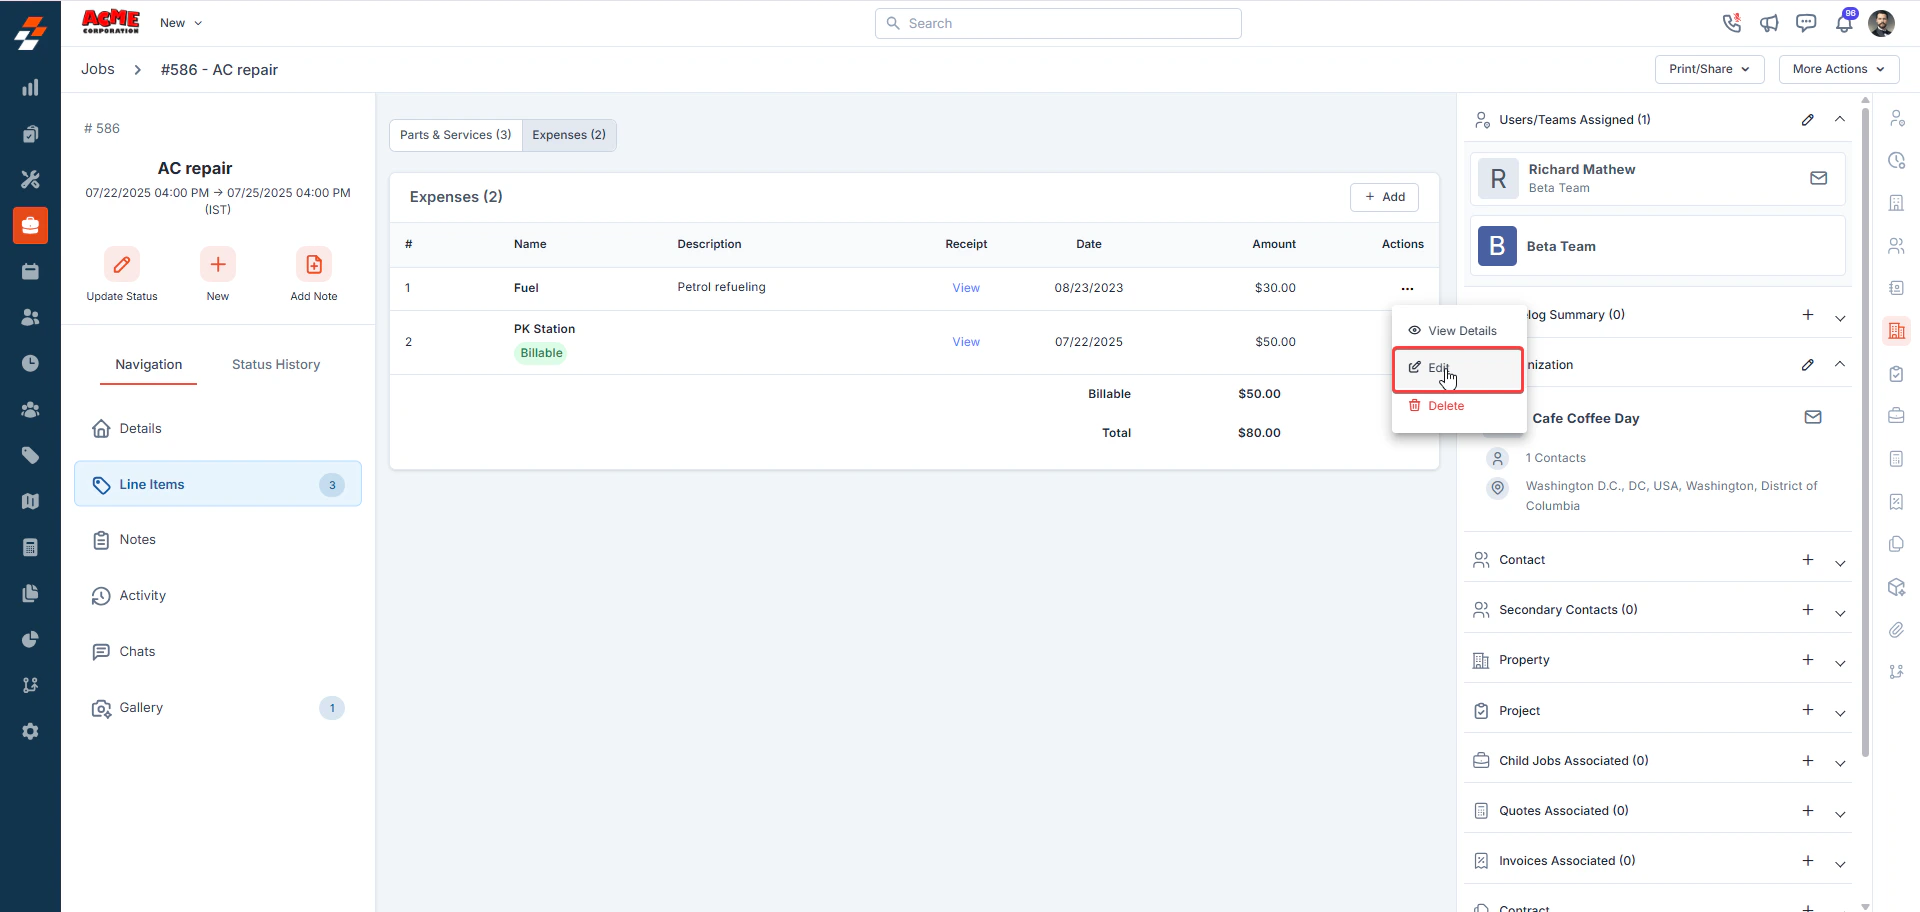Click the right panel vertical scrollbar

(1865, 430)
